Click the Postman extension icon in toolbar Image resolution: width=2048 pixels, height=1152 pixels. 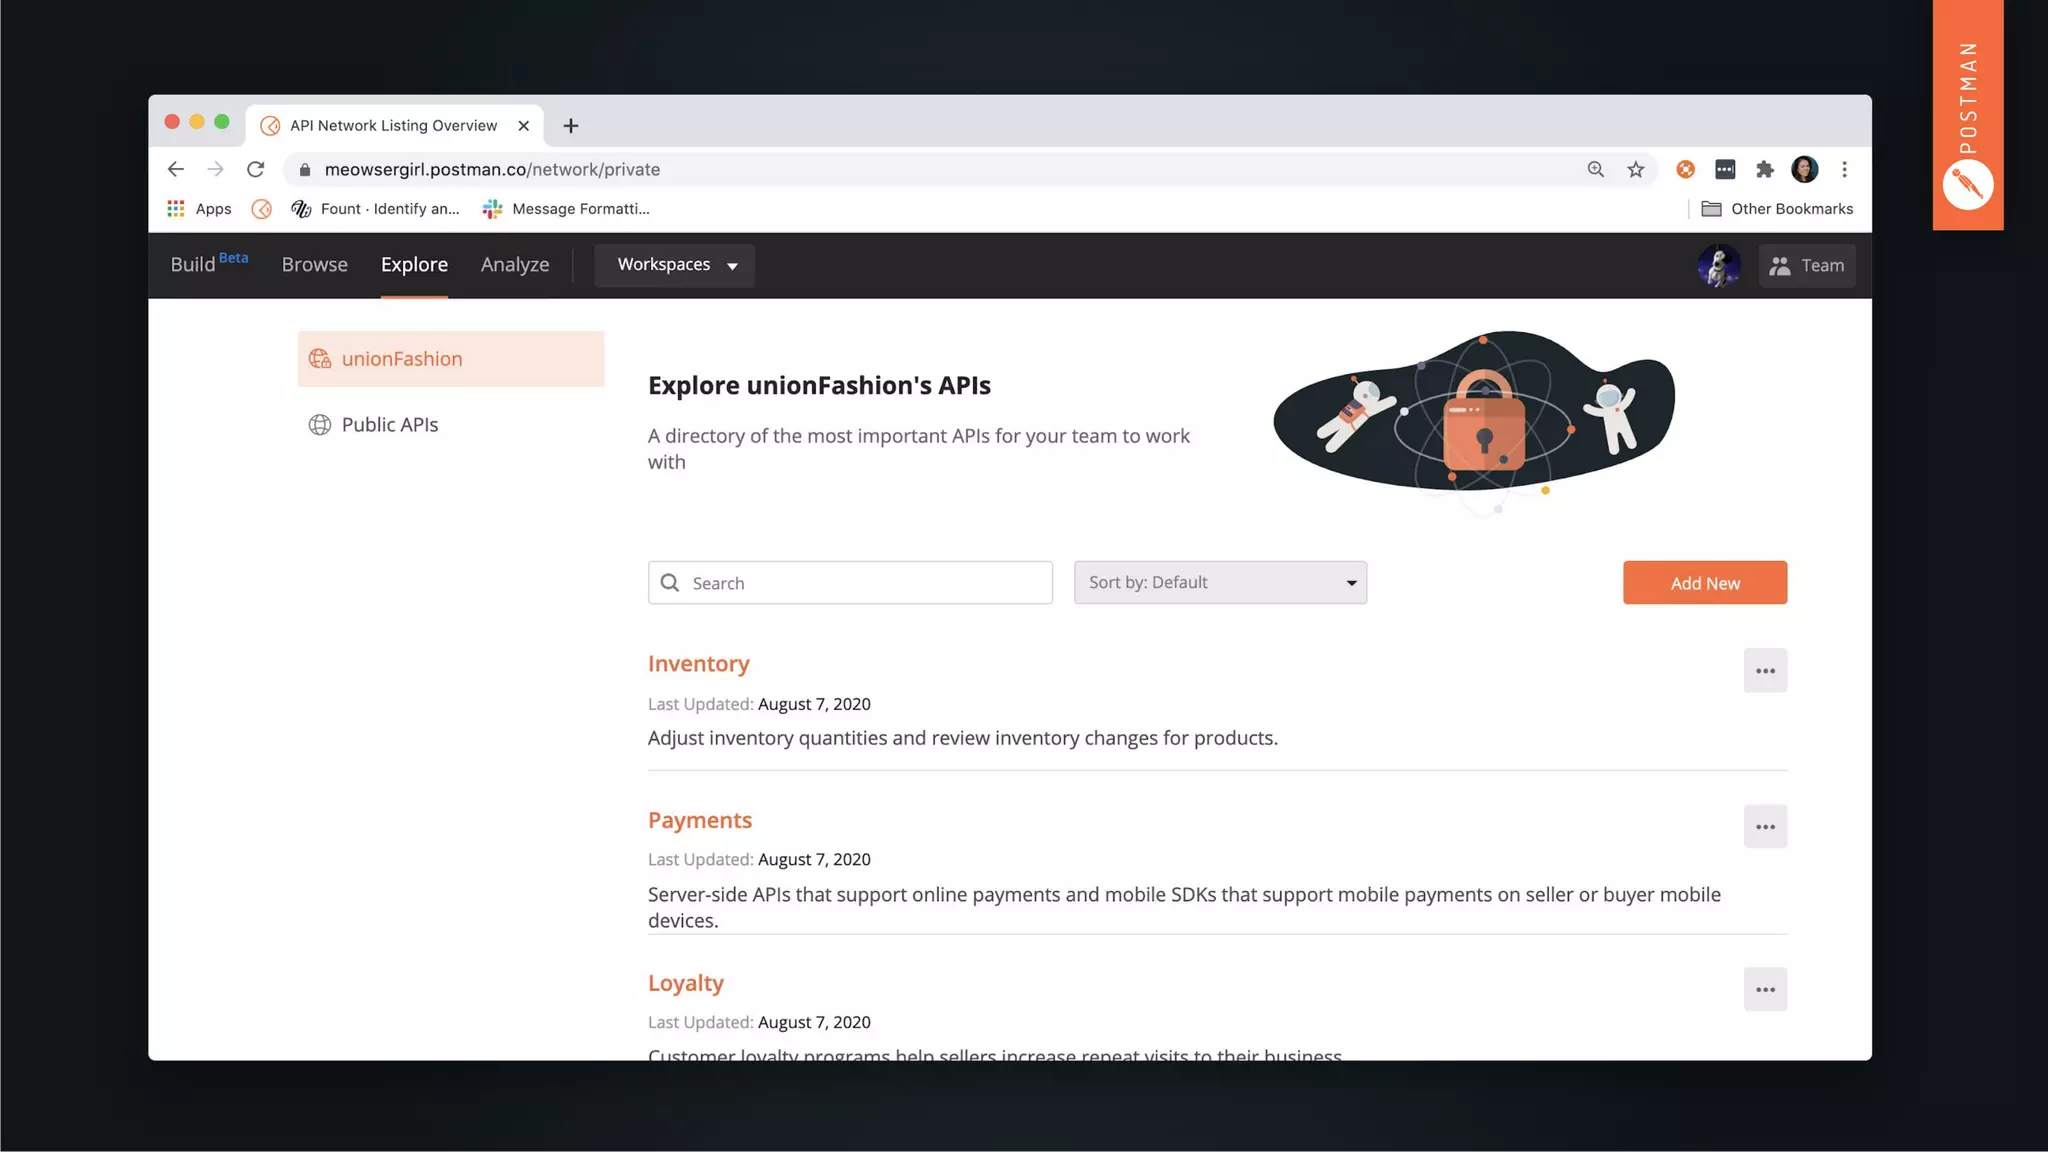[1686, 169]
